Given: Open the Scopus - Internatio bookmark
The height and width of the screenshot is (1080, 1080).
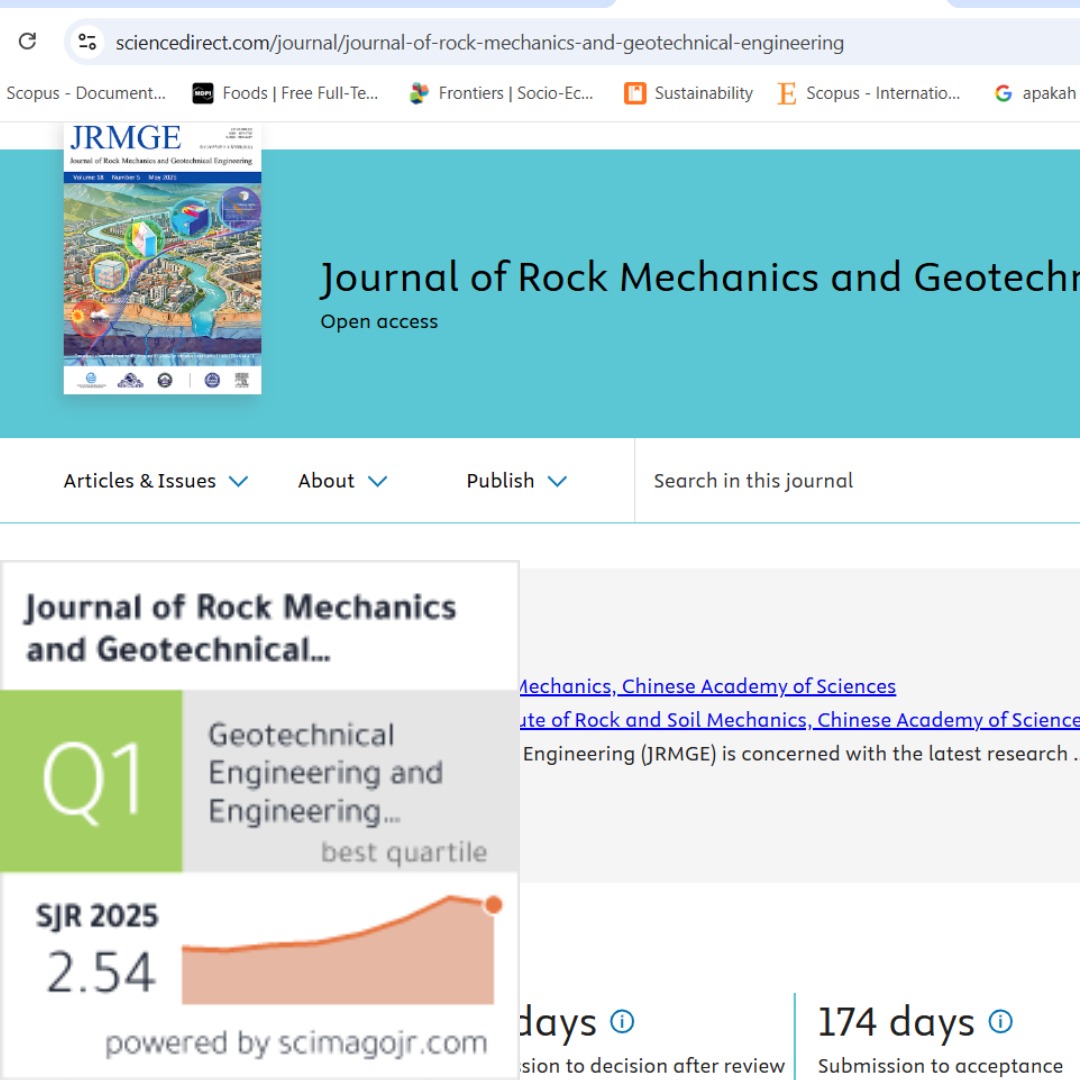Looking at the screenshot, I should (869, 93).
